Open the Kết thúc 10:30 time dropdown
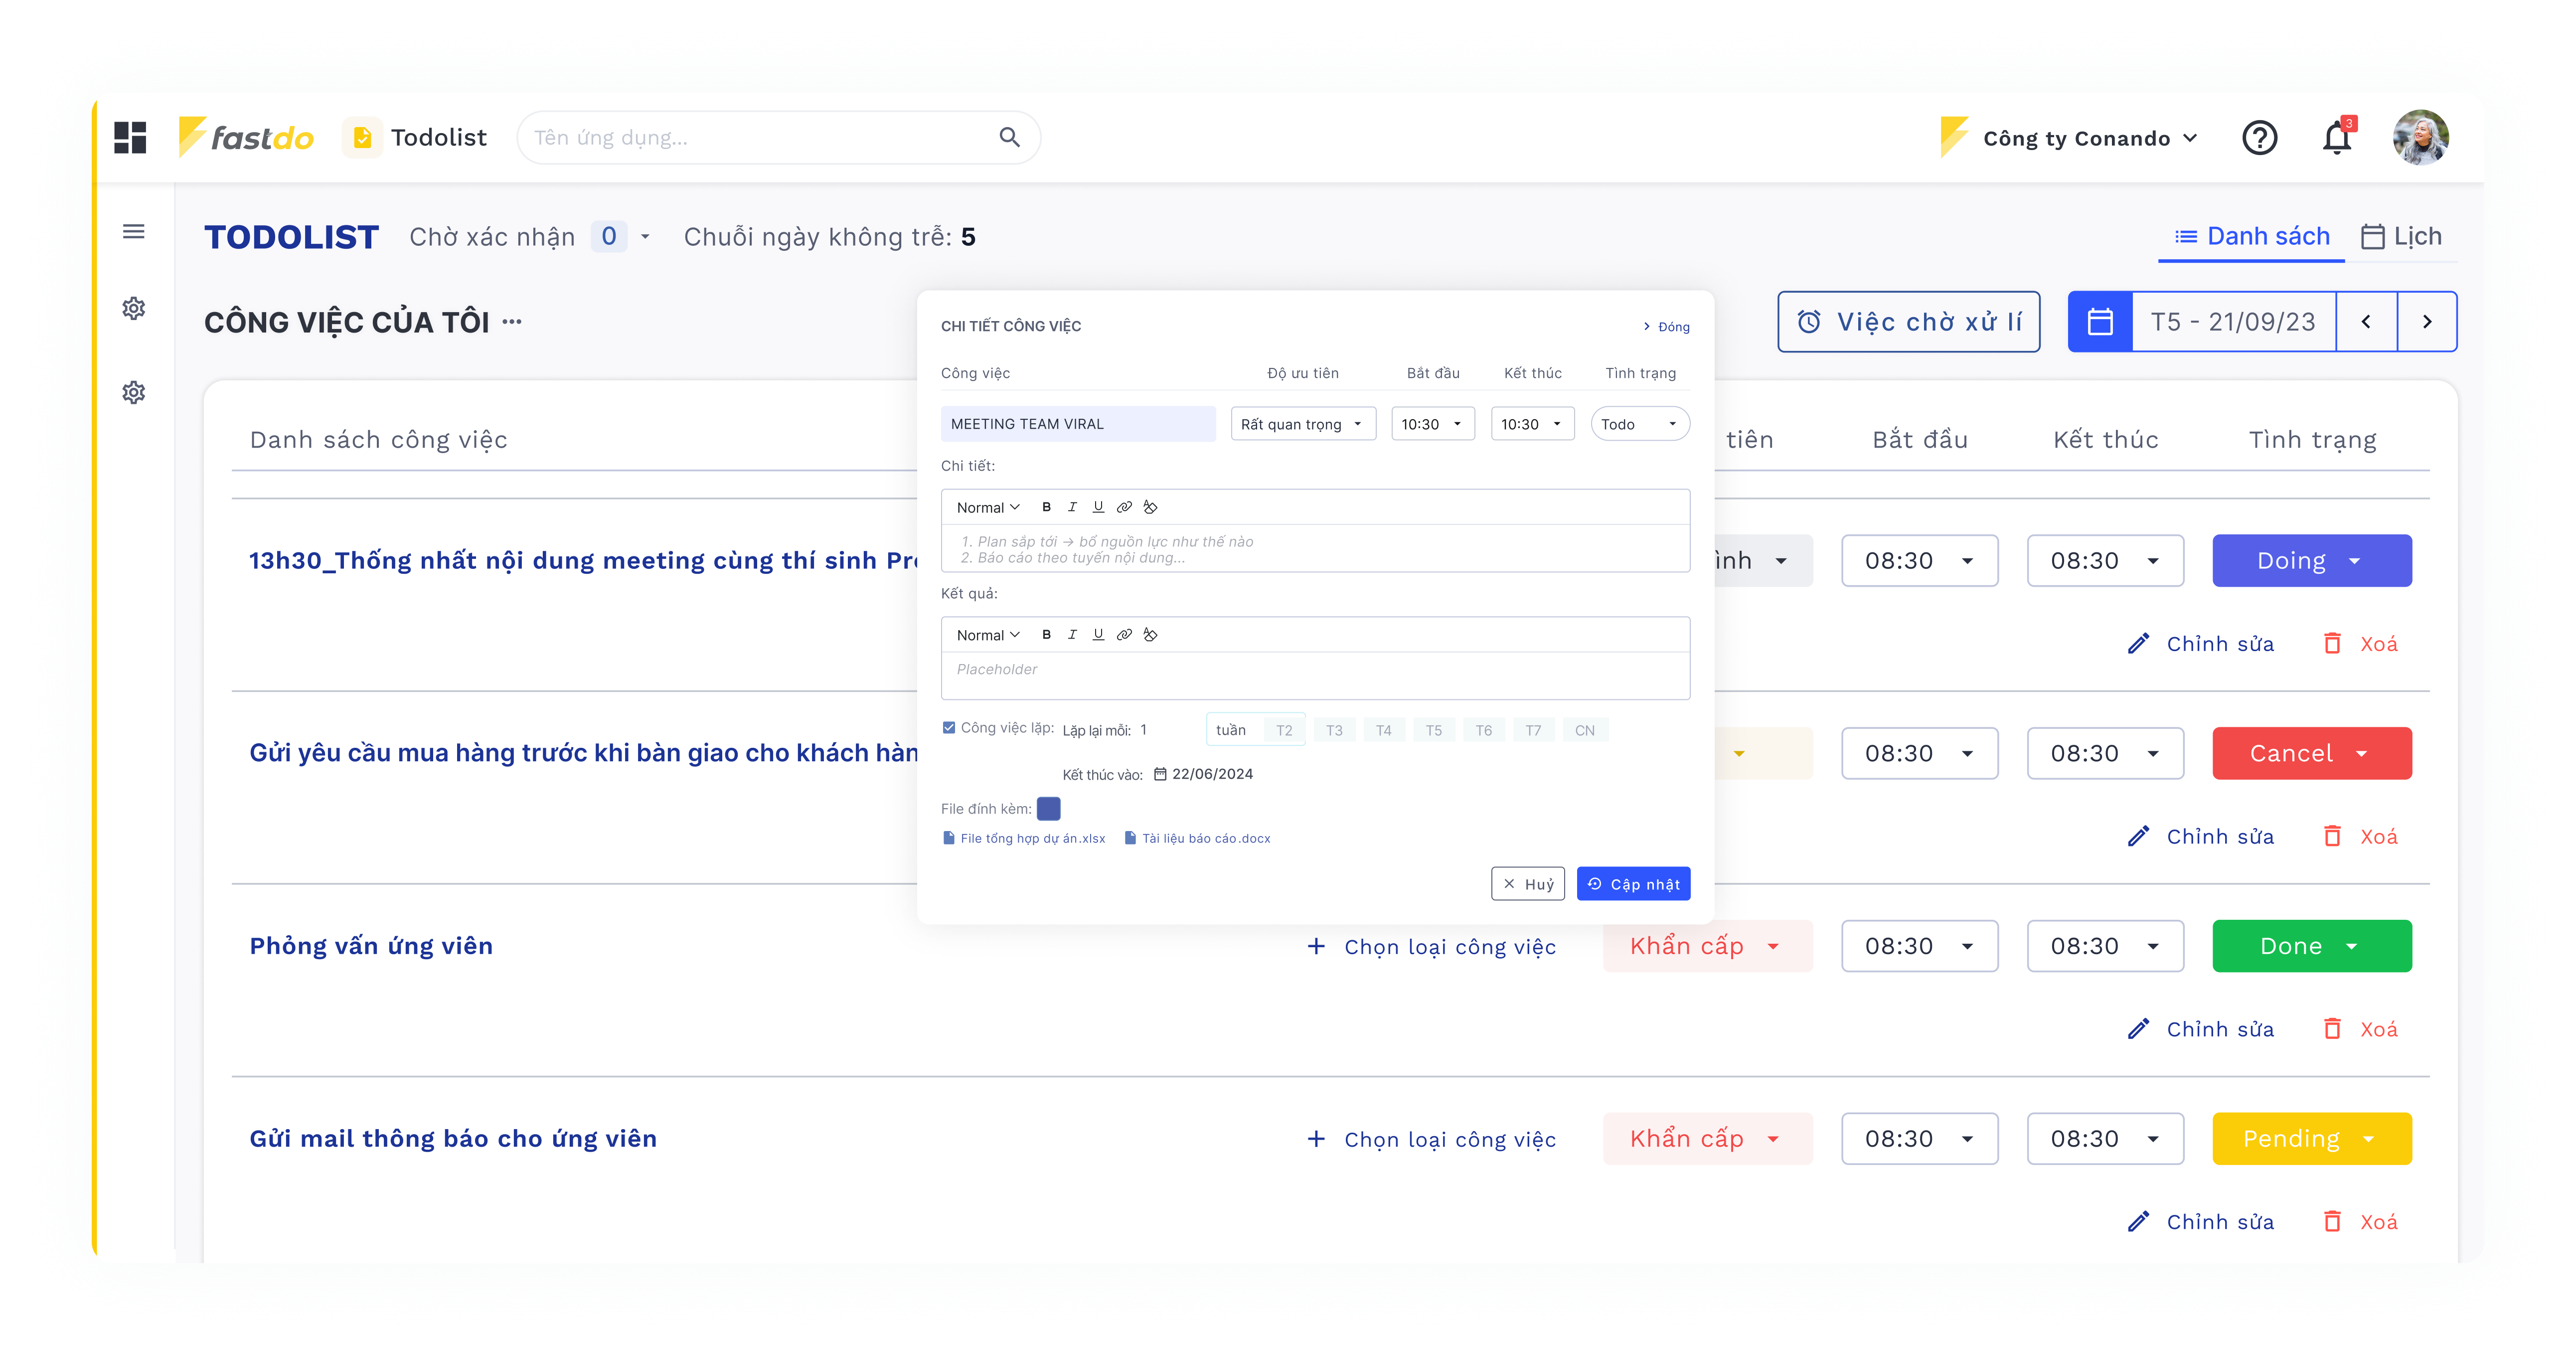 click(x=1532, y=424)
